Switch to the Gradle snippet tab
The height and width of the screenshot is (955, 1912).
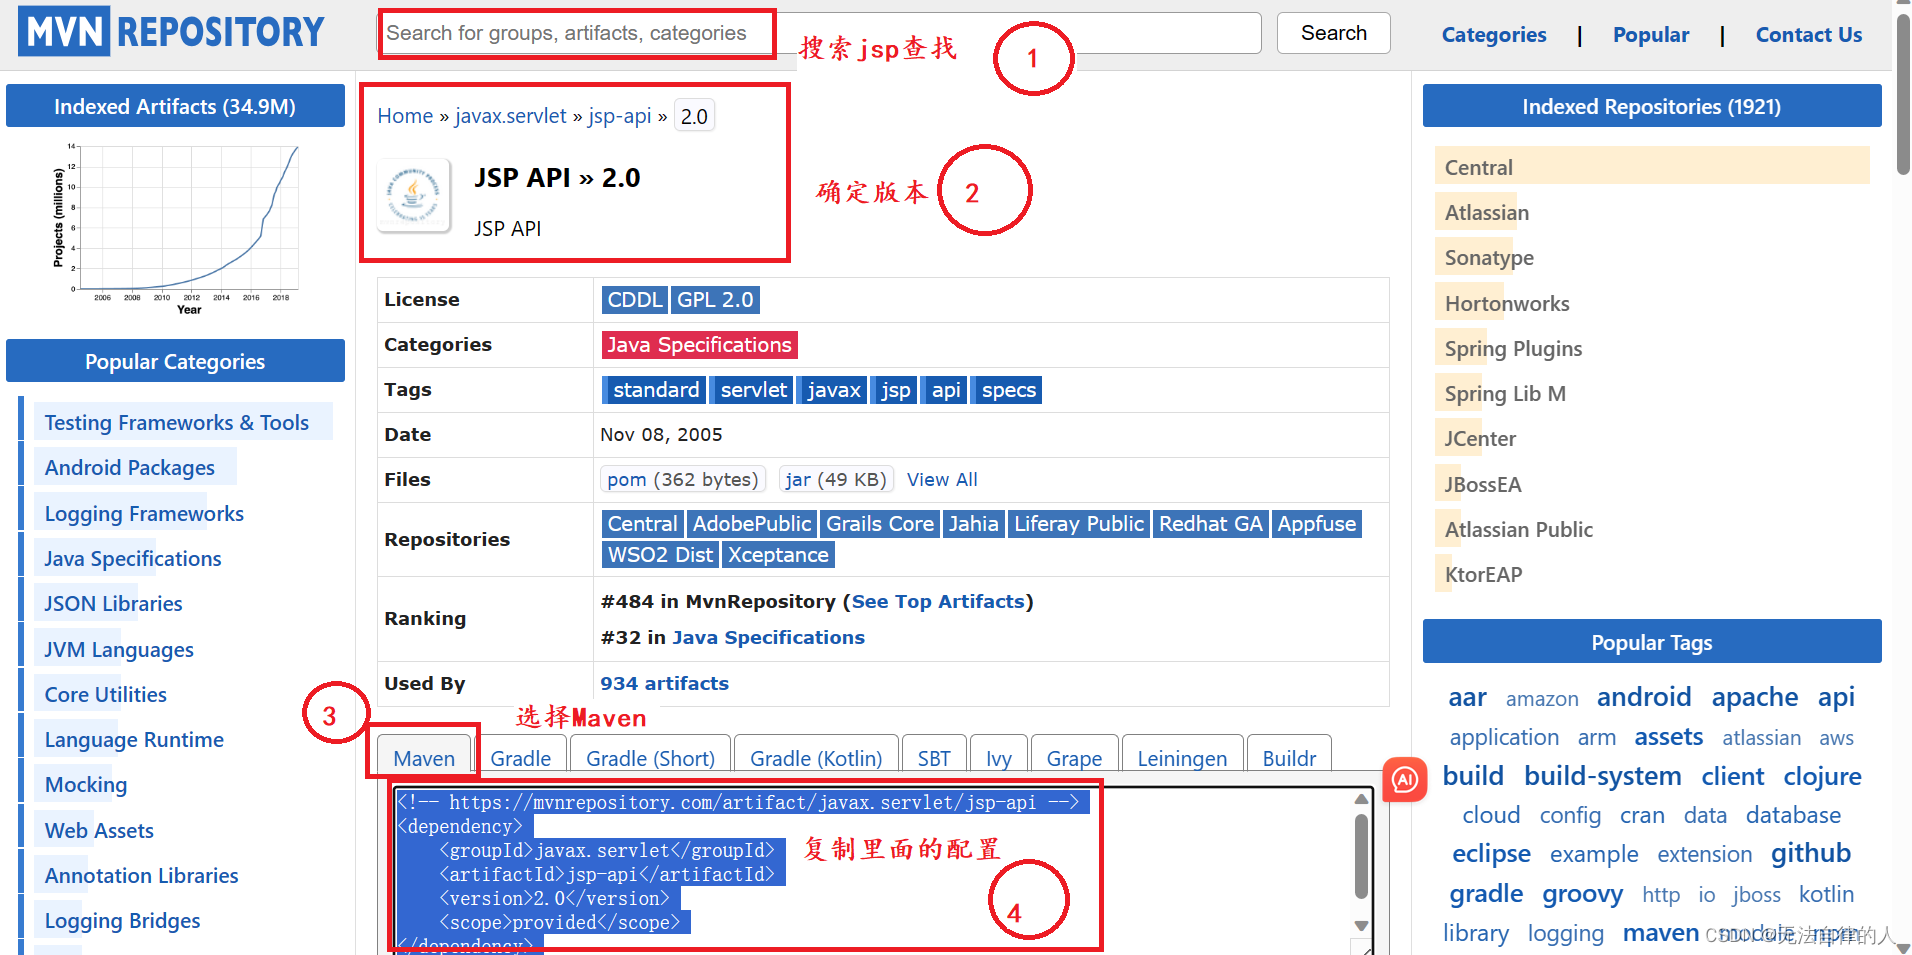[x=520, y=758]
